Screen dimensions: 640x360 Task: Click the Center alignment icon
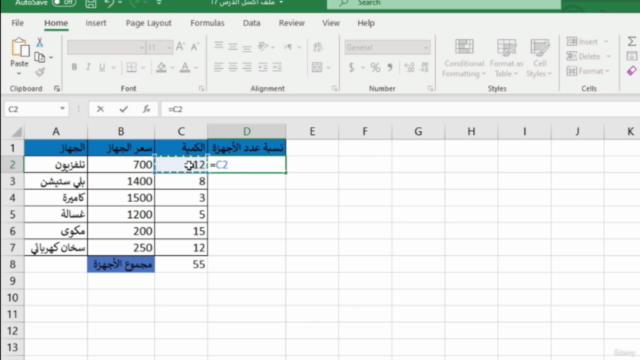(233, 67)
